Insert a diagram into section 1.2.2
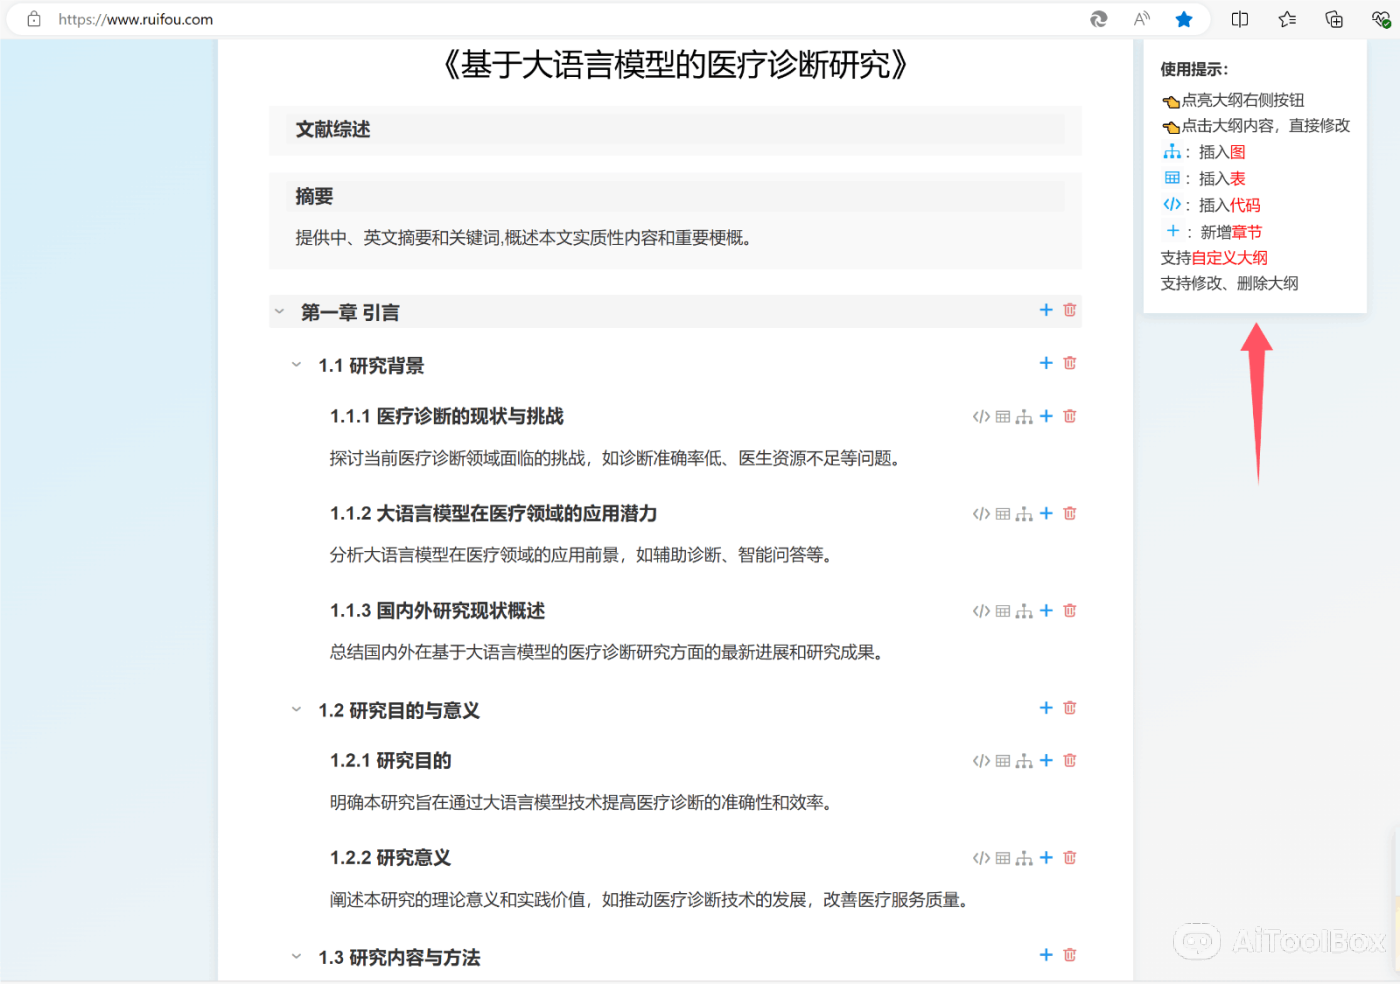Viewport: 1400px width, 984px height. (1024, 857)
